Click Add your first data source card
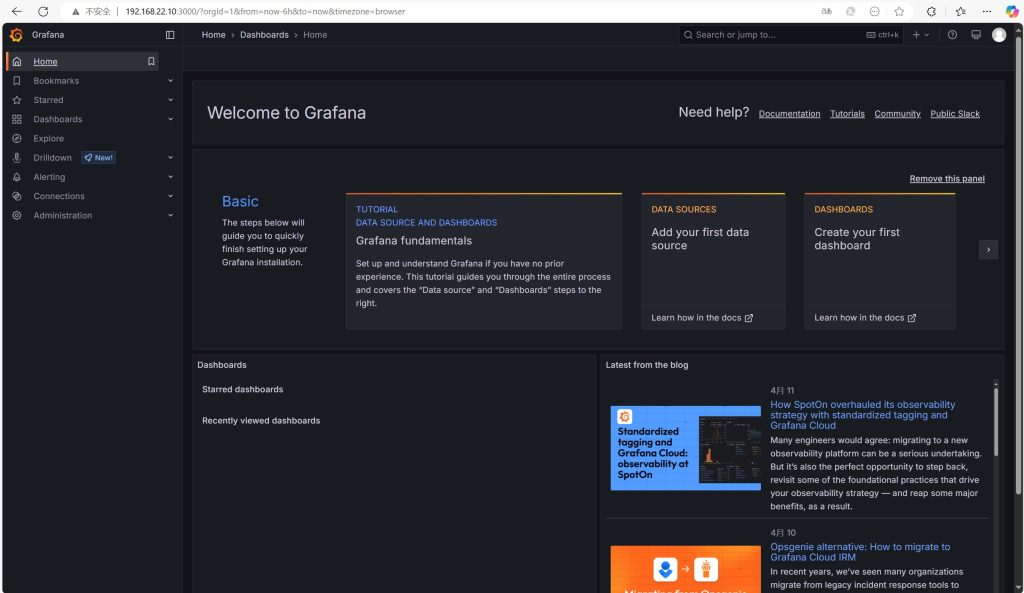This screenshot has width=1024, height=593. [x=713, y=261]
